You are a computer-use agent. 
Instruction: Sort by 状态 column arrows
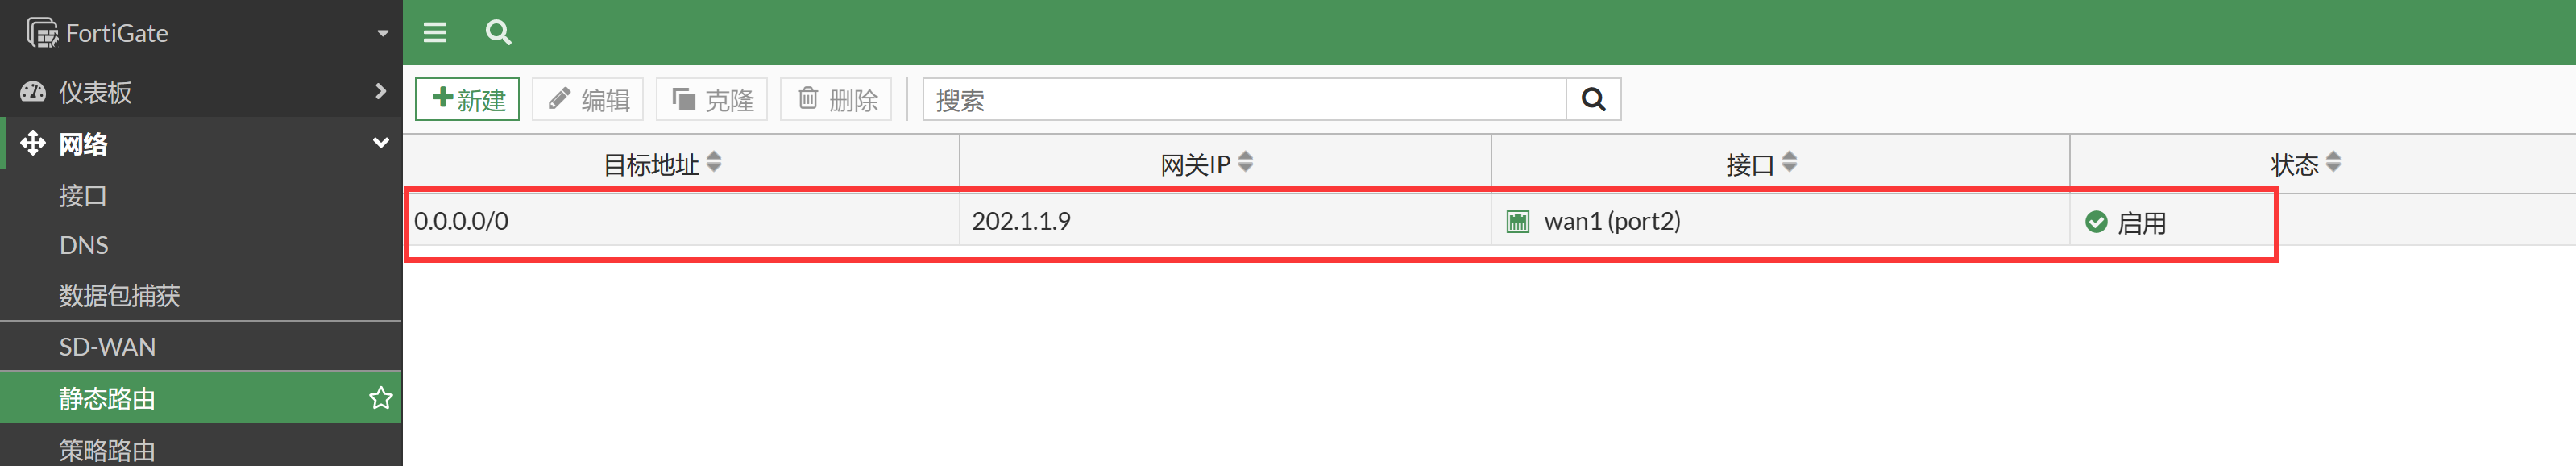2333,162
